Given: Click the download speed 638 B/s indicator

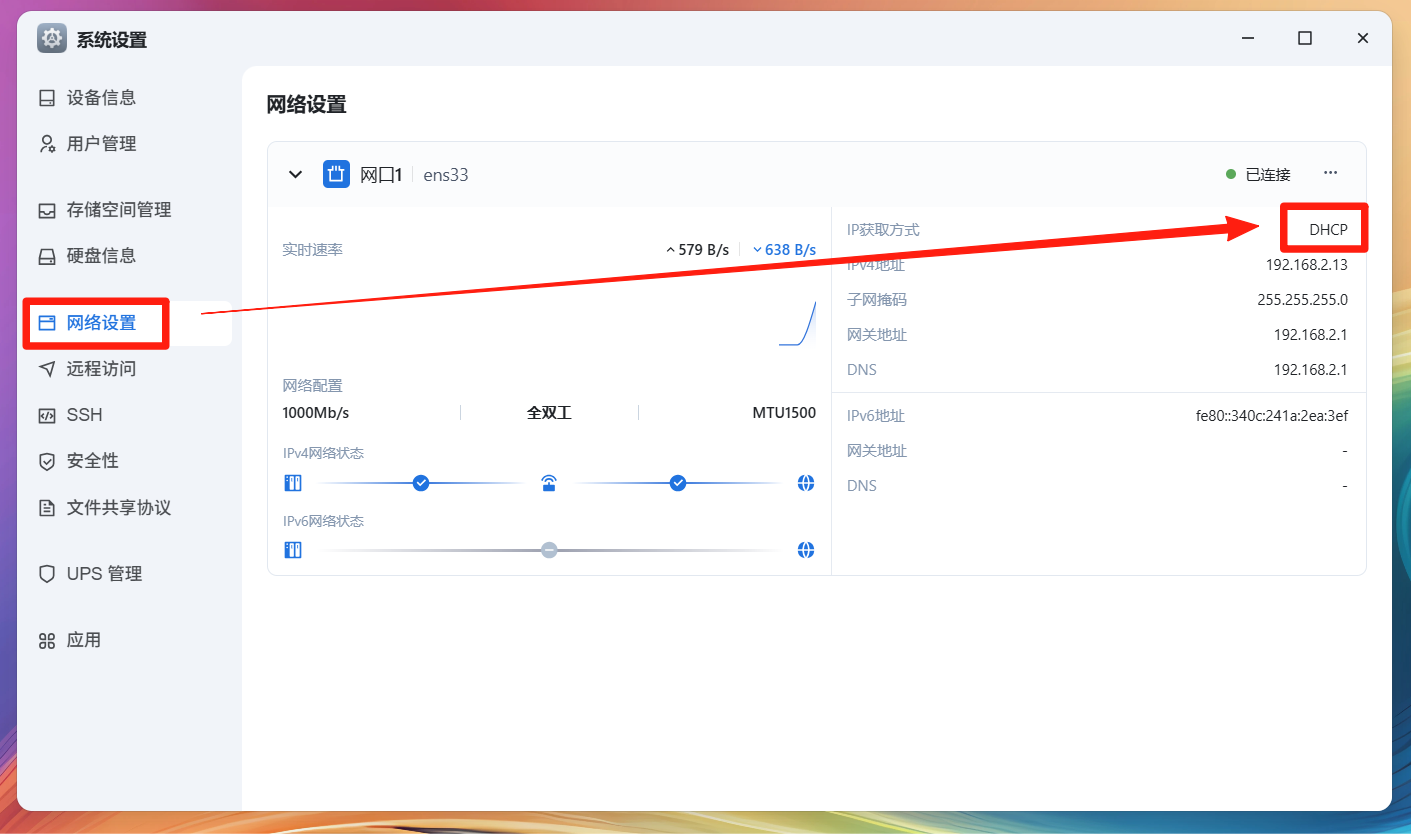Looking at the screenshot, I should pos(784,250).
